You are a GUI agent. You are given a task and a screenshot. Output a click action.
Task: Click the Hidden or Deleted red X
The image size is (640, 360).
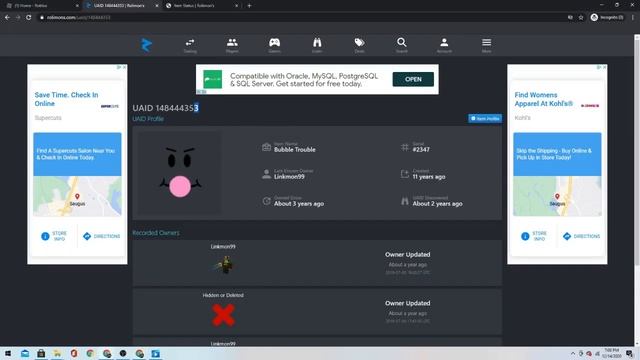(223, 315)
